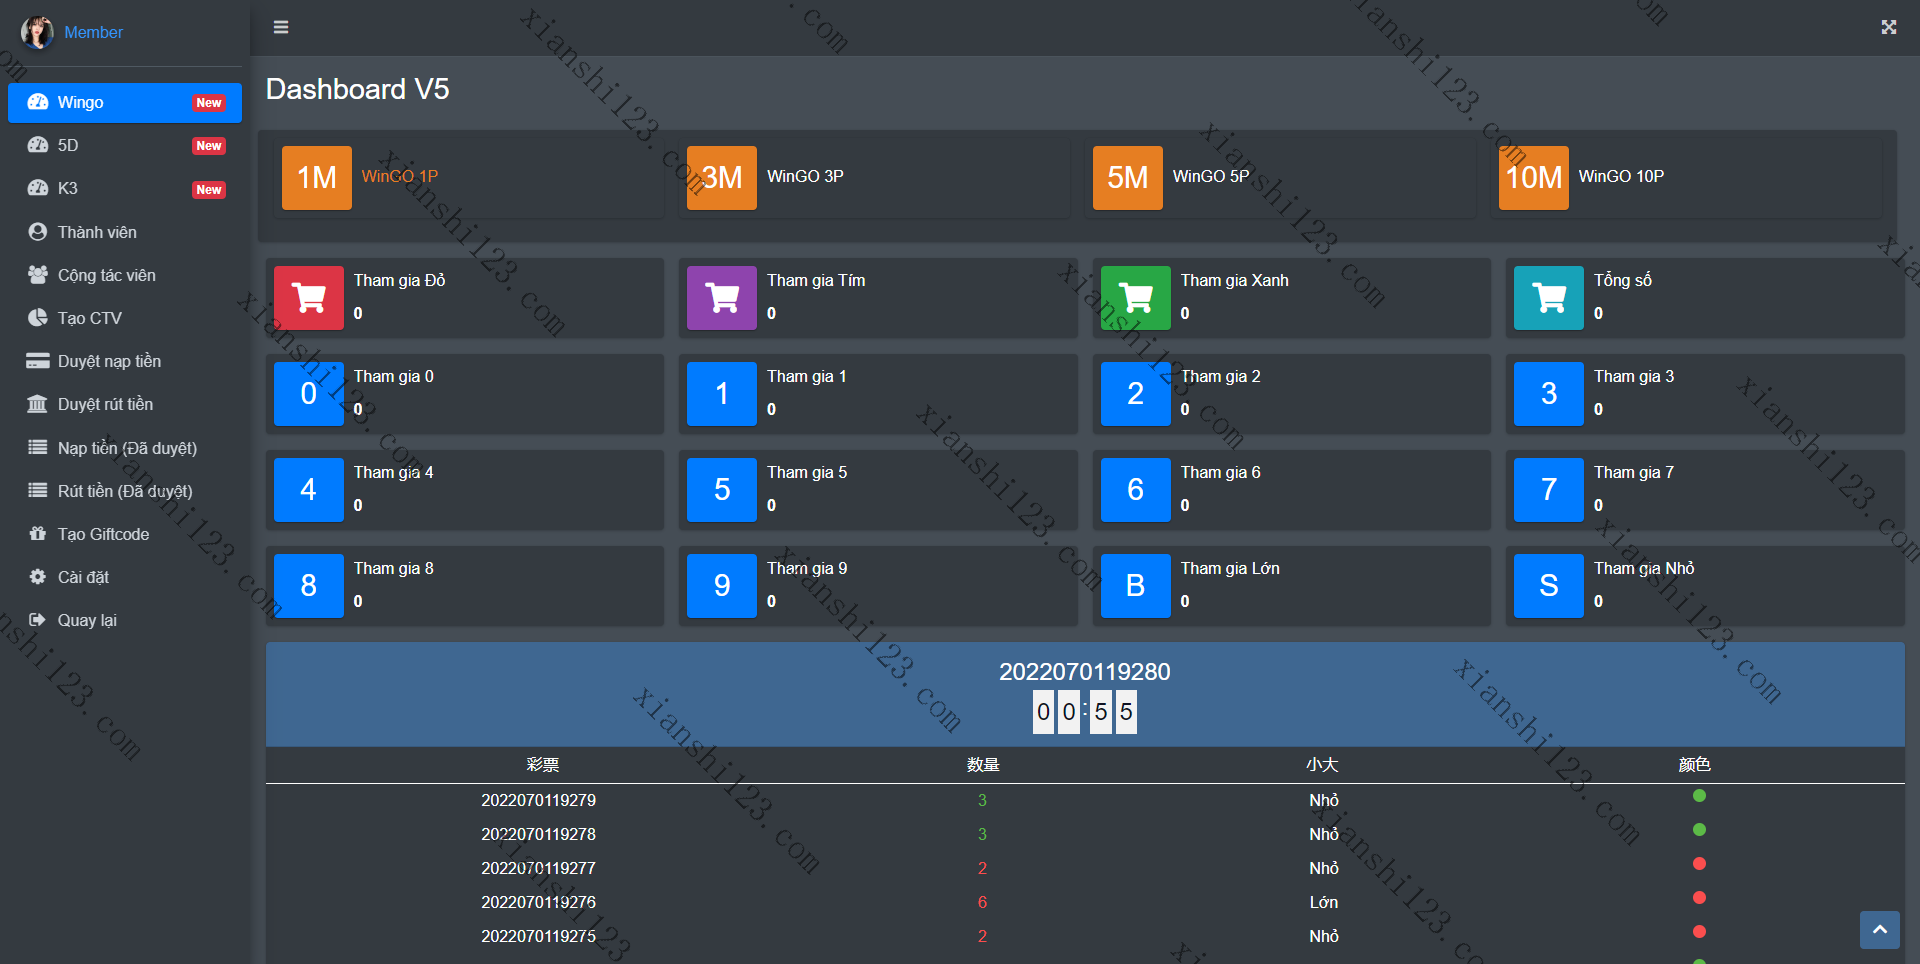Click the Tham gia 5 number tile
Image resolution: width=1920 pixels, height=964 pixels.
click(722, 490)
